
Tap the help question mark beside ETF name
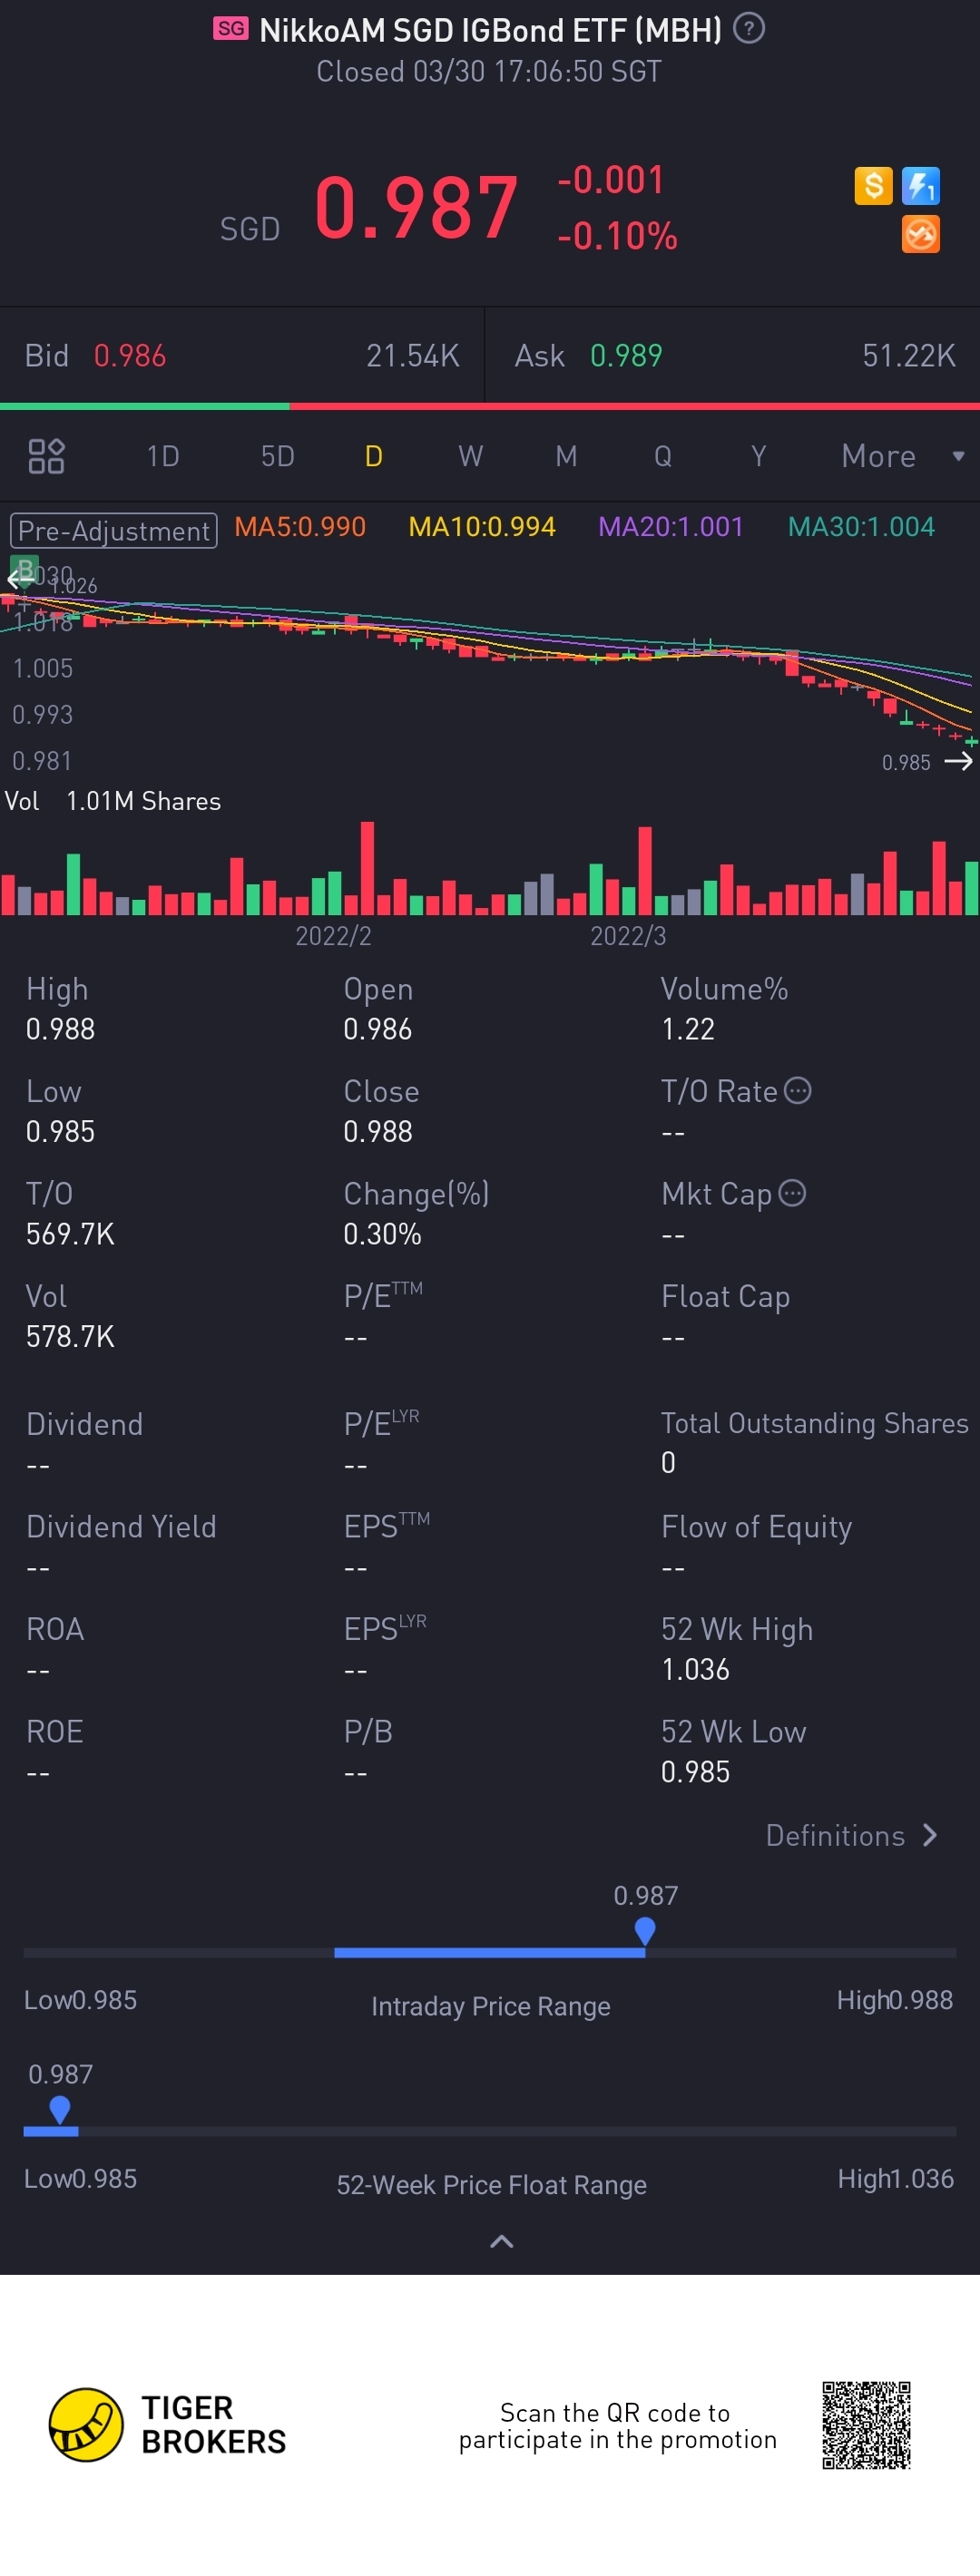click(748, 29)
